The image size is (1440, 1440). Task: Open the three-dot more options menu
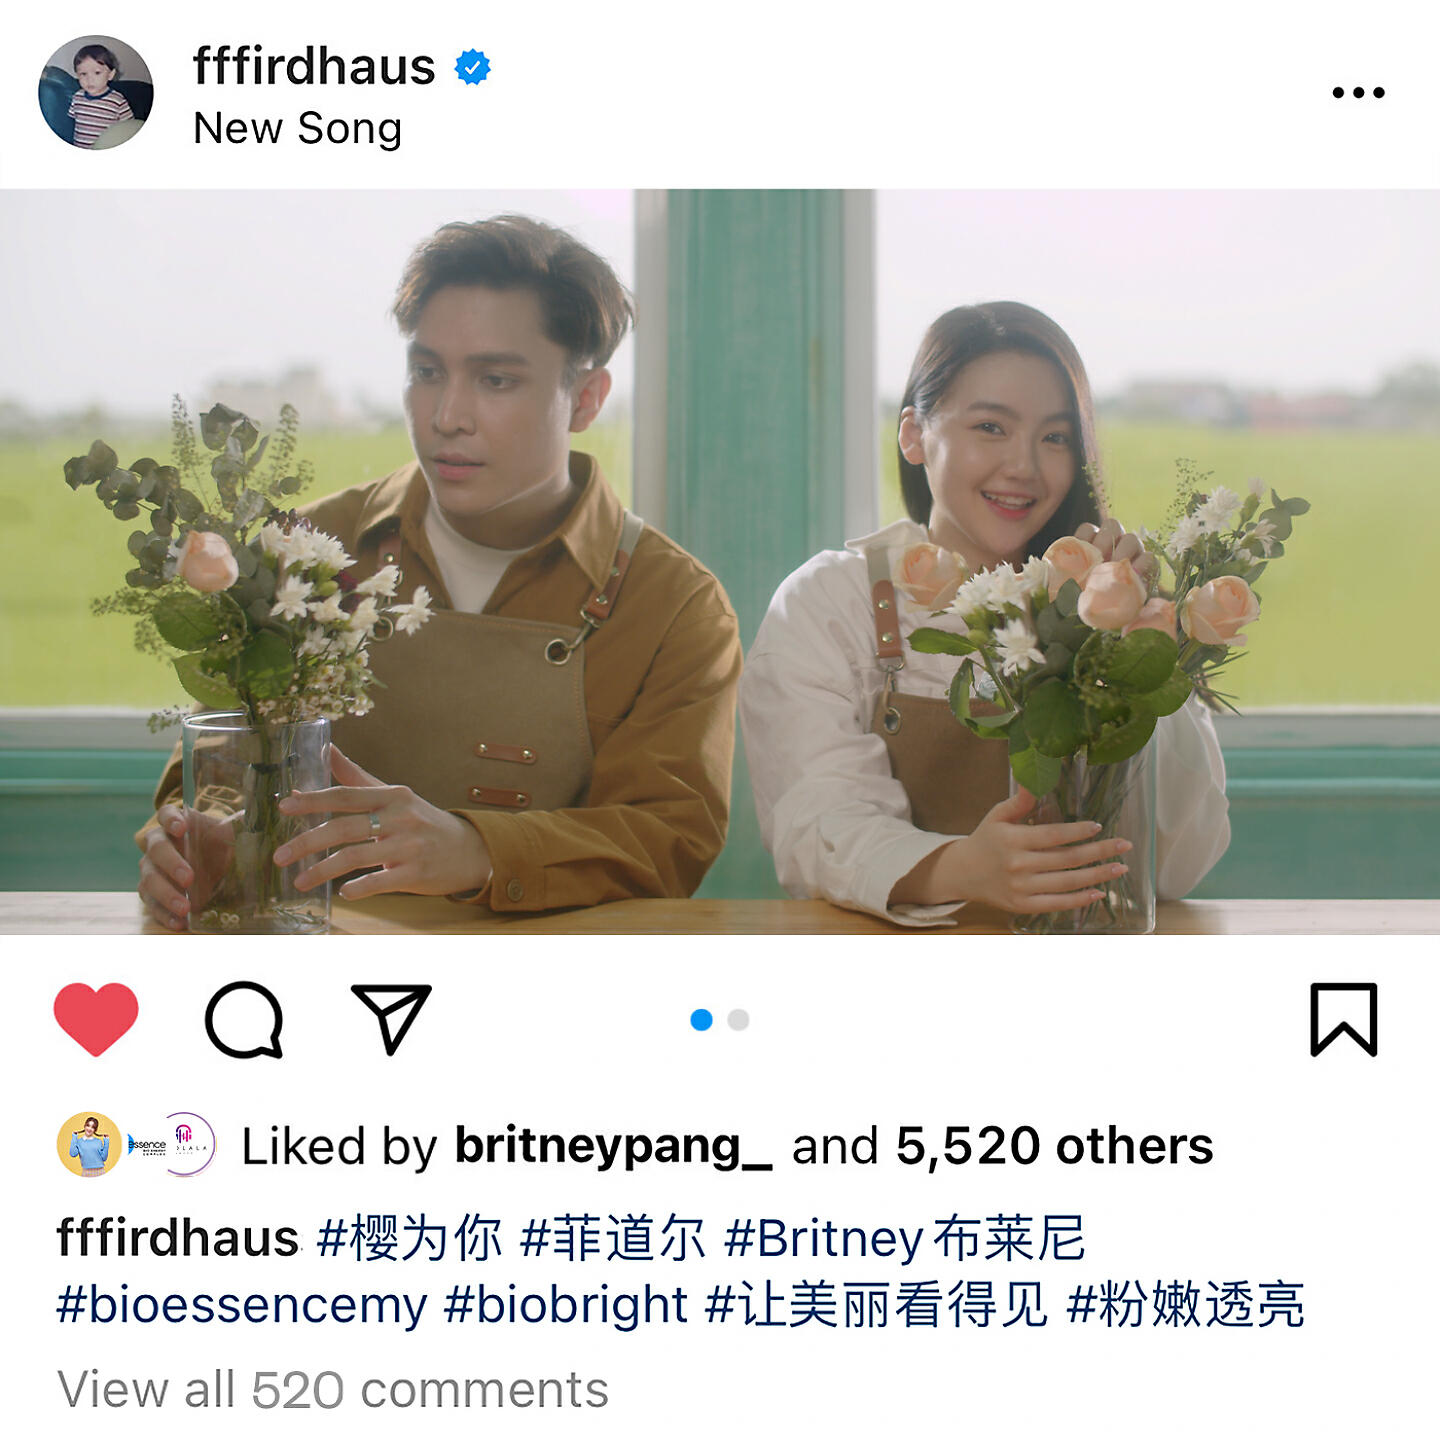point(1358,93)
